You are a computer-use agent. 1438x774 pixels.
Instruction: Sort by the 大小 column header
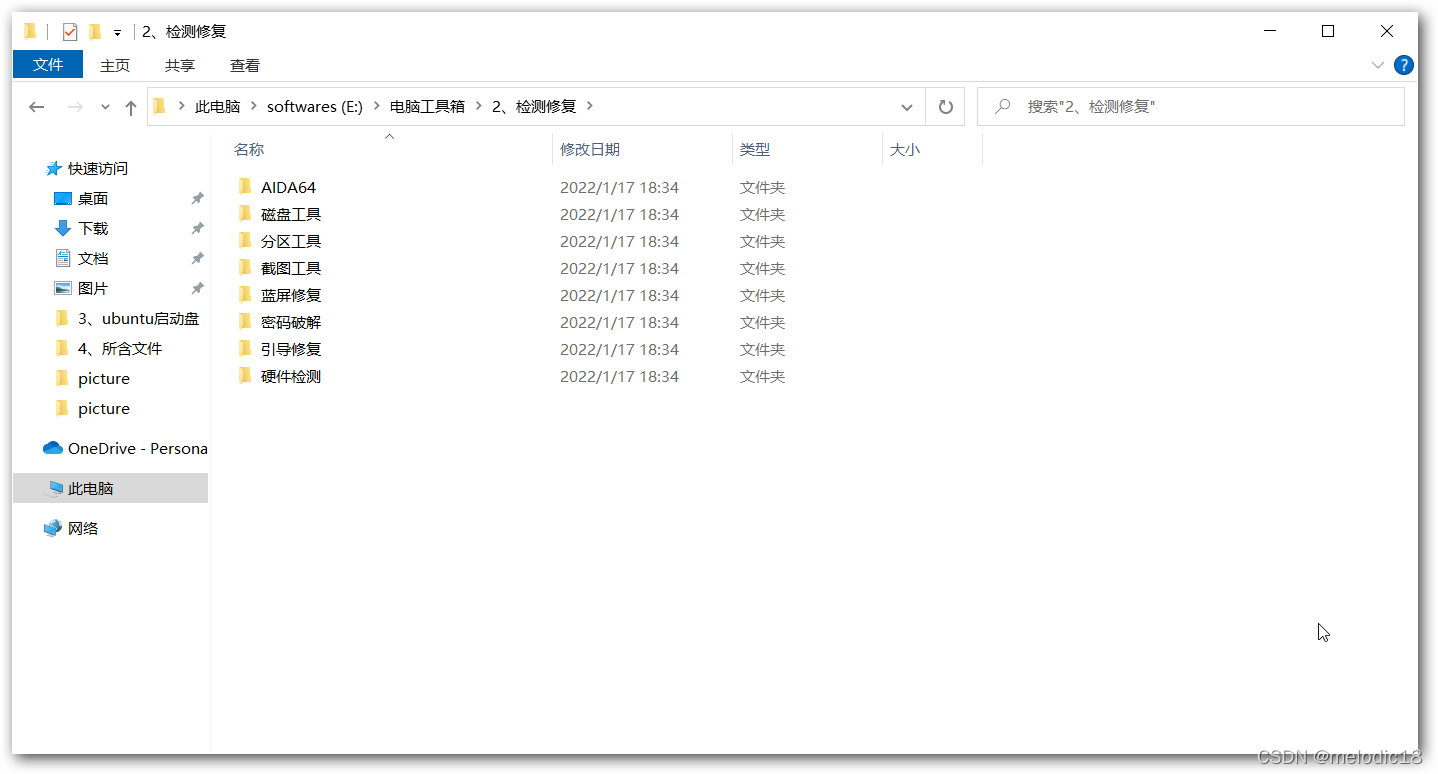pos(905,149)
